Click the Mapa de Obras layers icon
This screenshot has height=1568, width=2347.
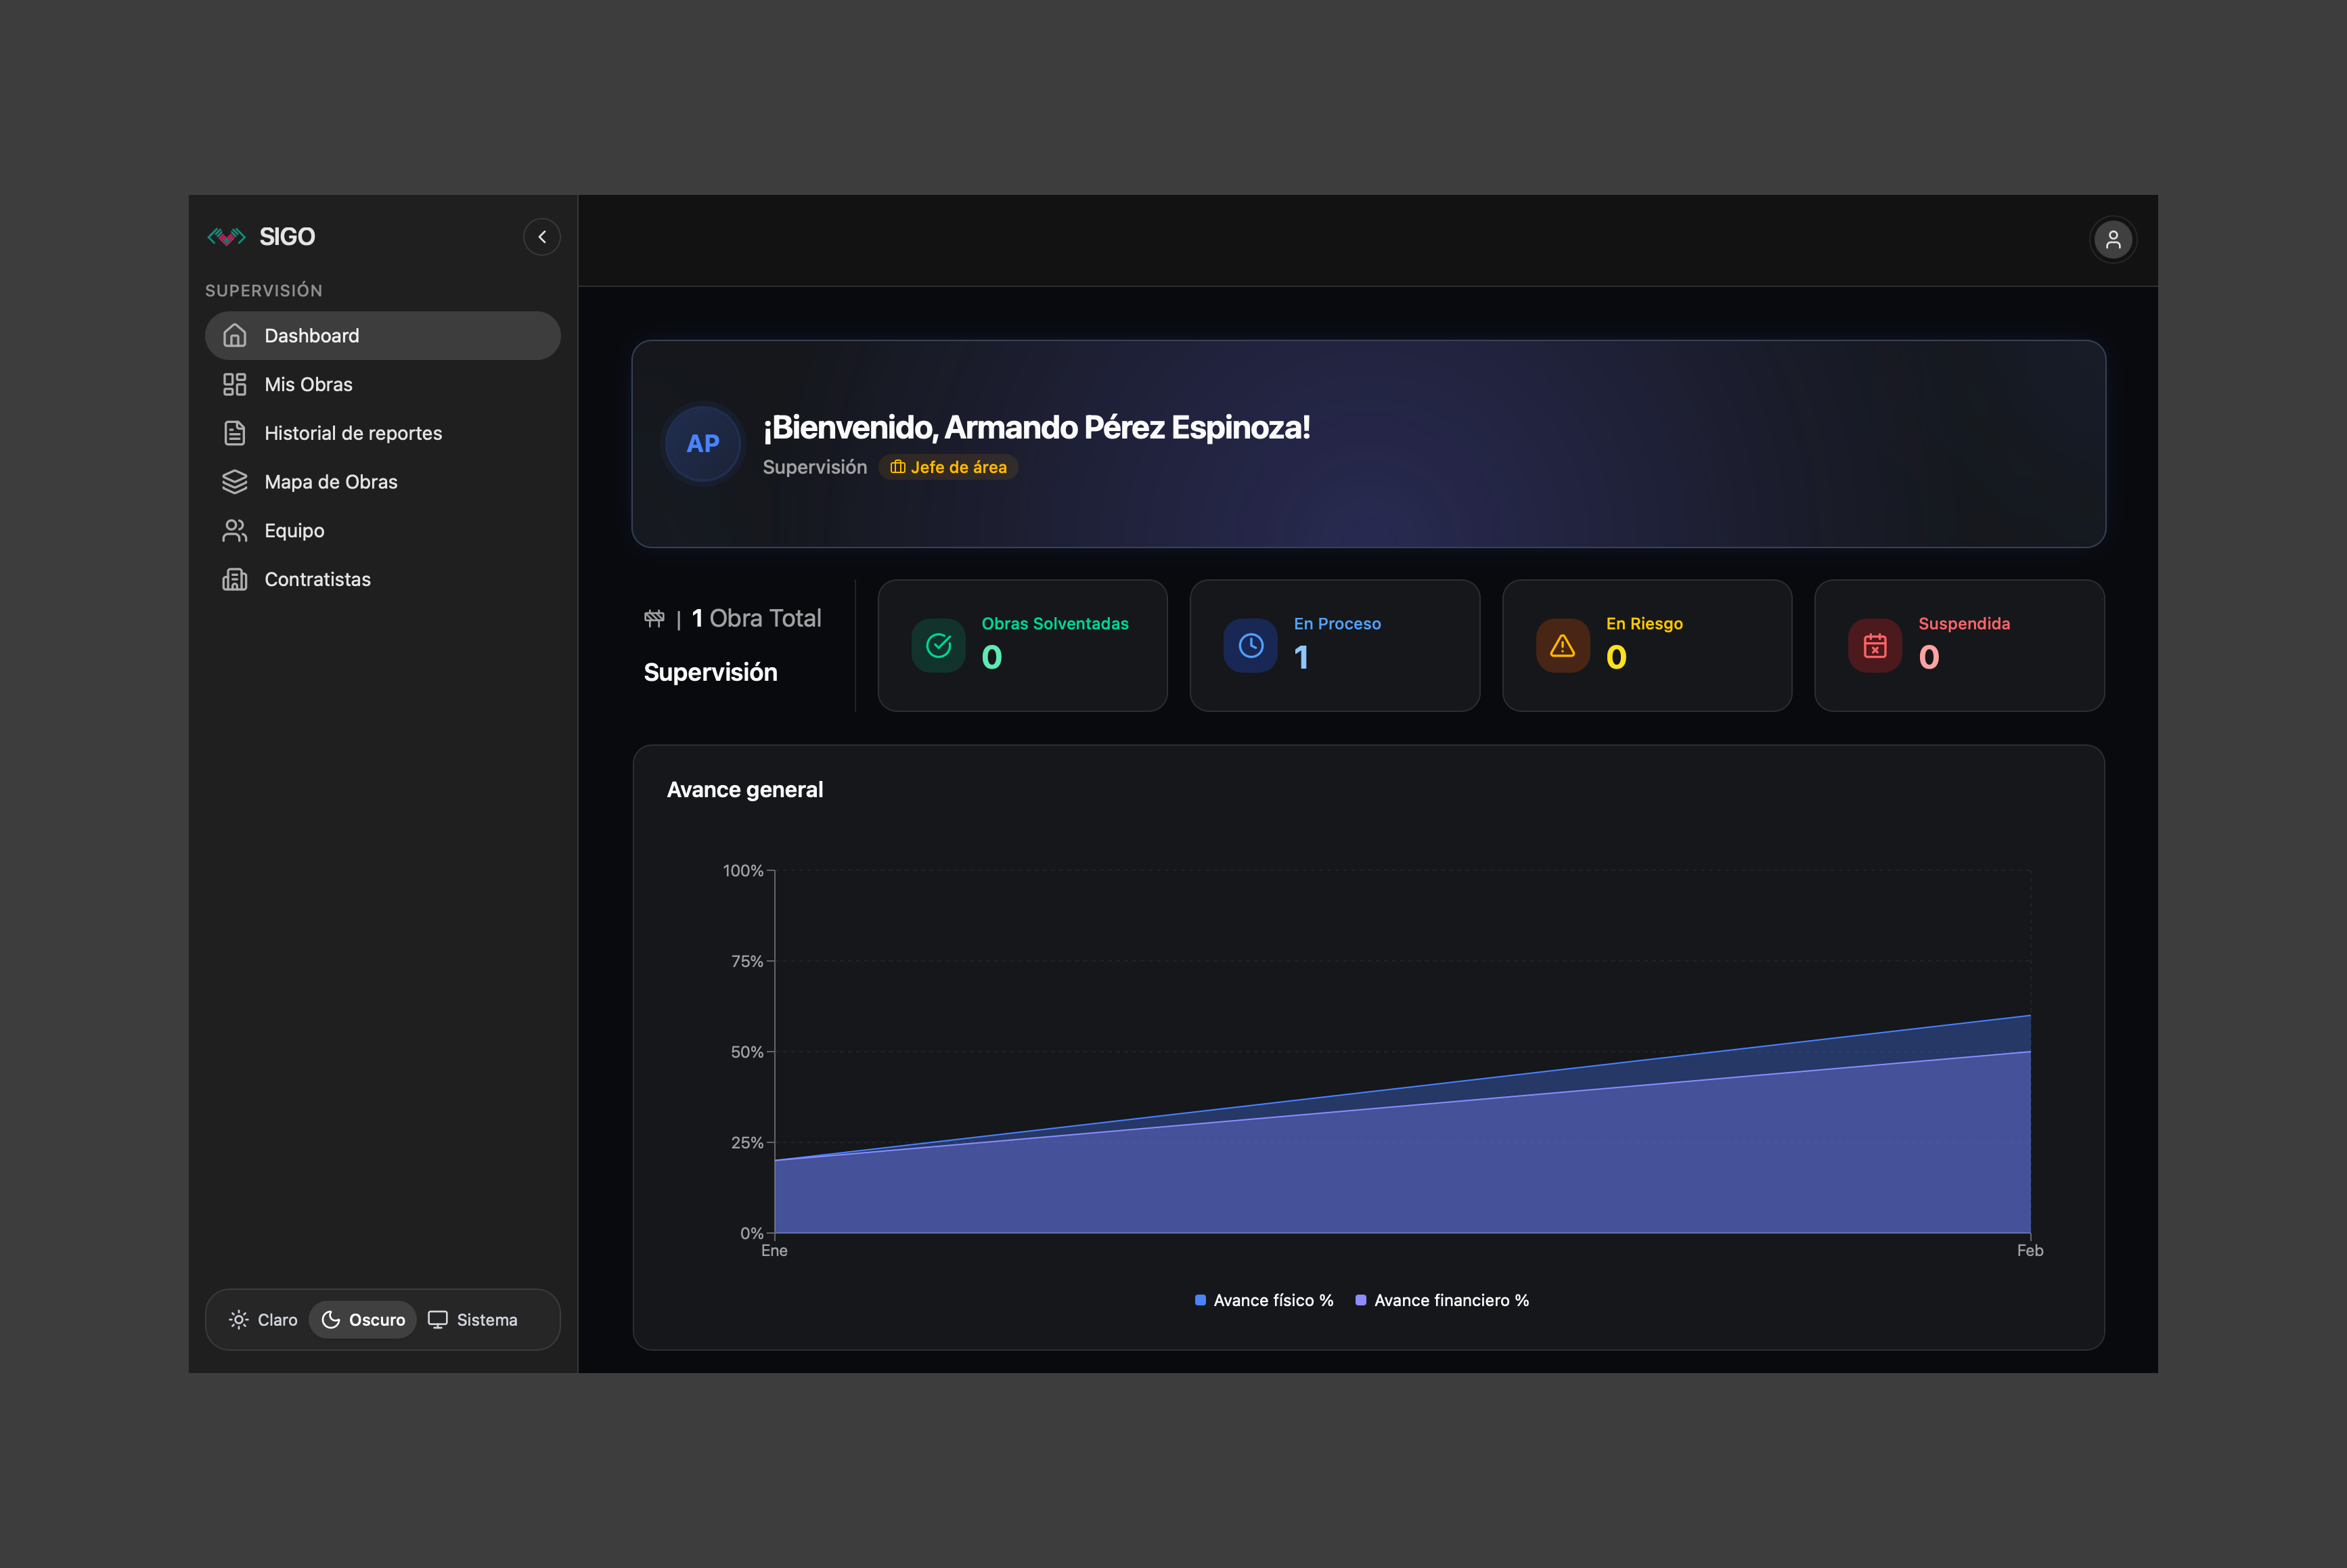(x=234, y=482)
